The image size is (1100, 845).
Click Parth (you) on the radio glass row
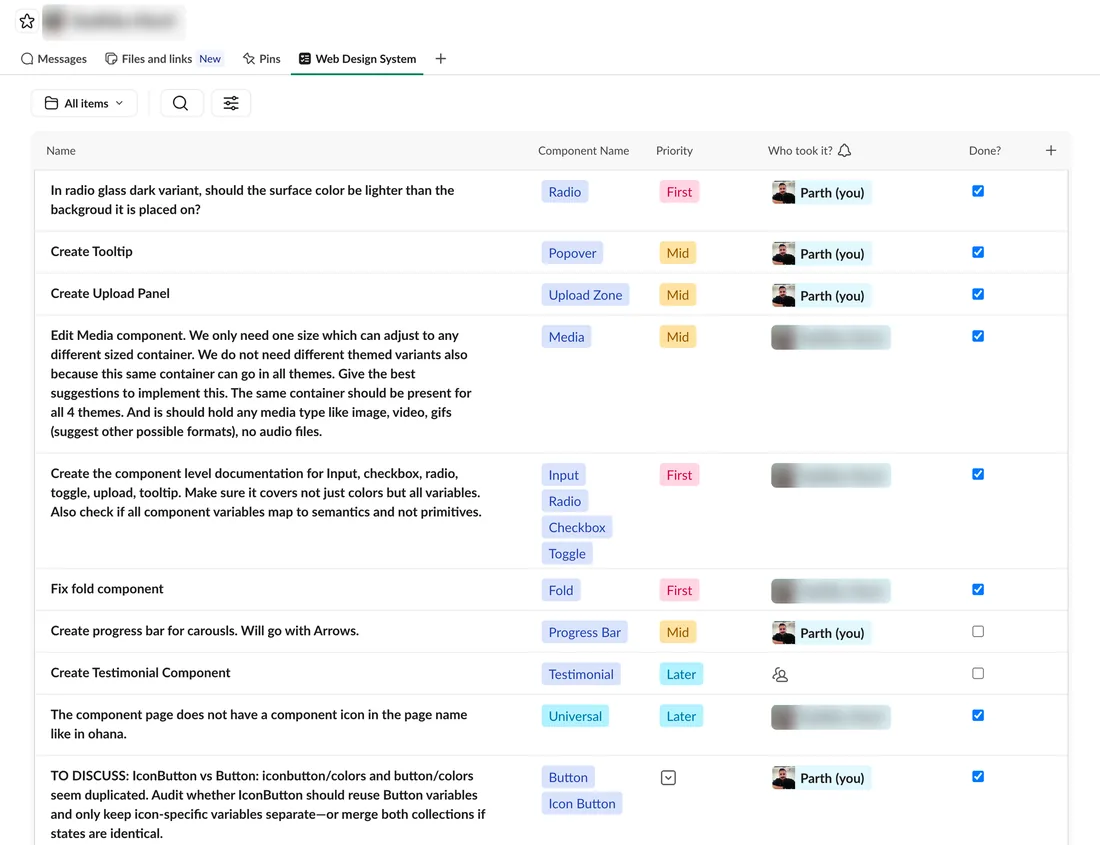tap(821, 193)
